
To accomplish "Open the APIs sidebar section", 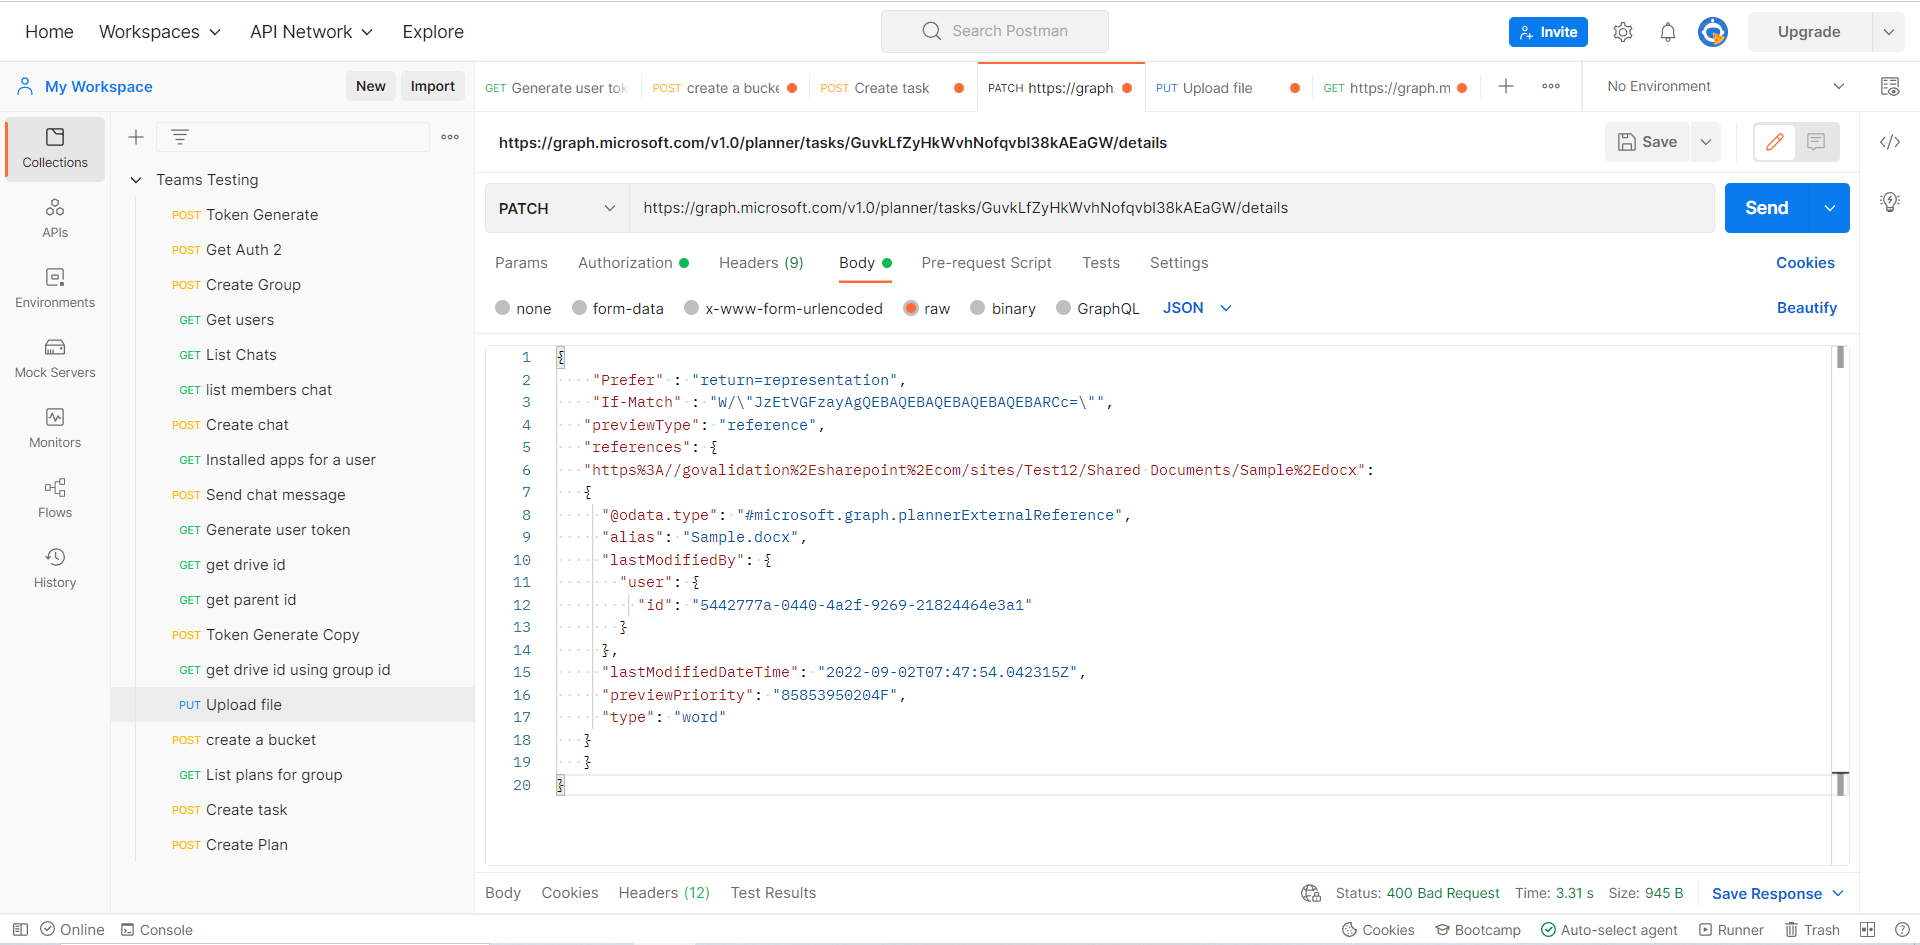I will point(55,218).
